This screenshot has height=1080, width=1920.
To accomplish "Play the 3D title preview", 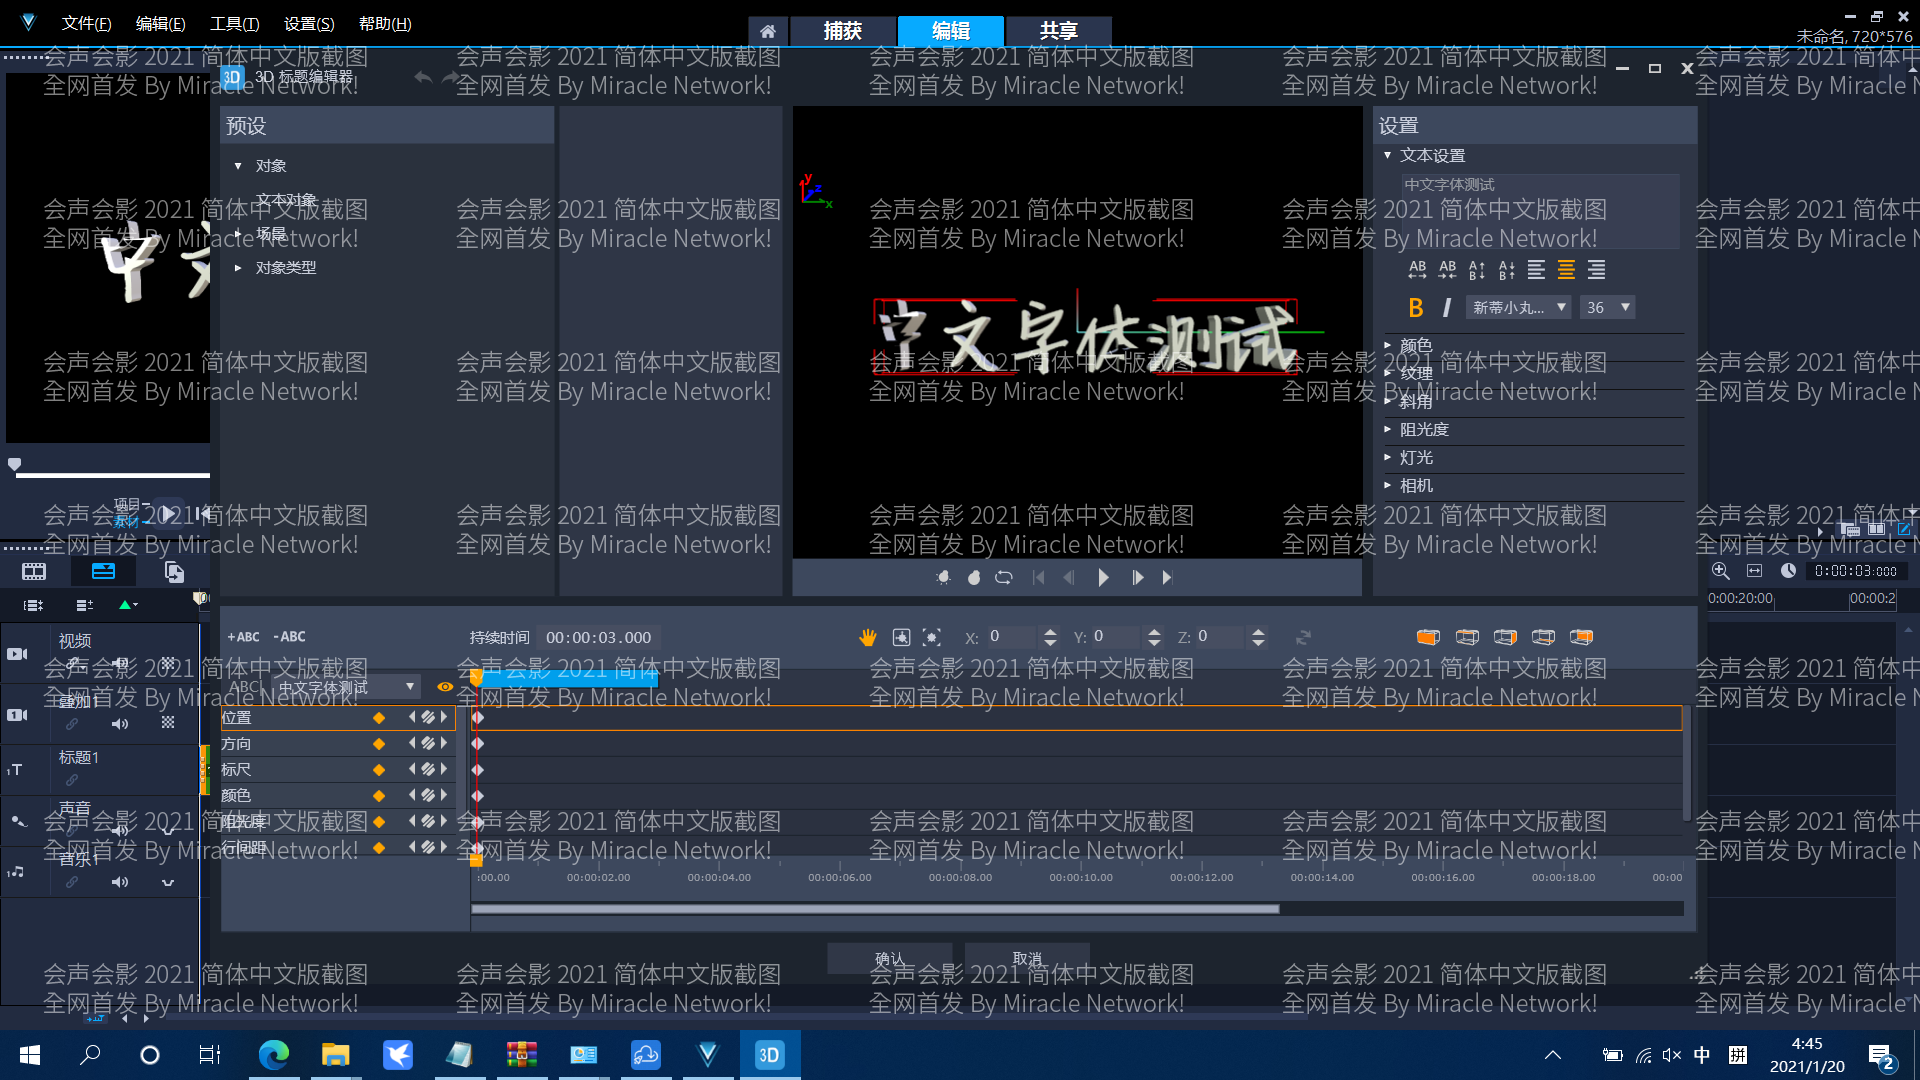I will point(1103,578).
